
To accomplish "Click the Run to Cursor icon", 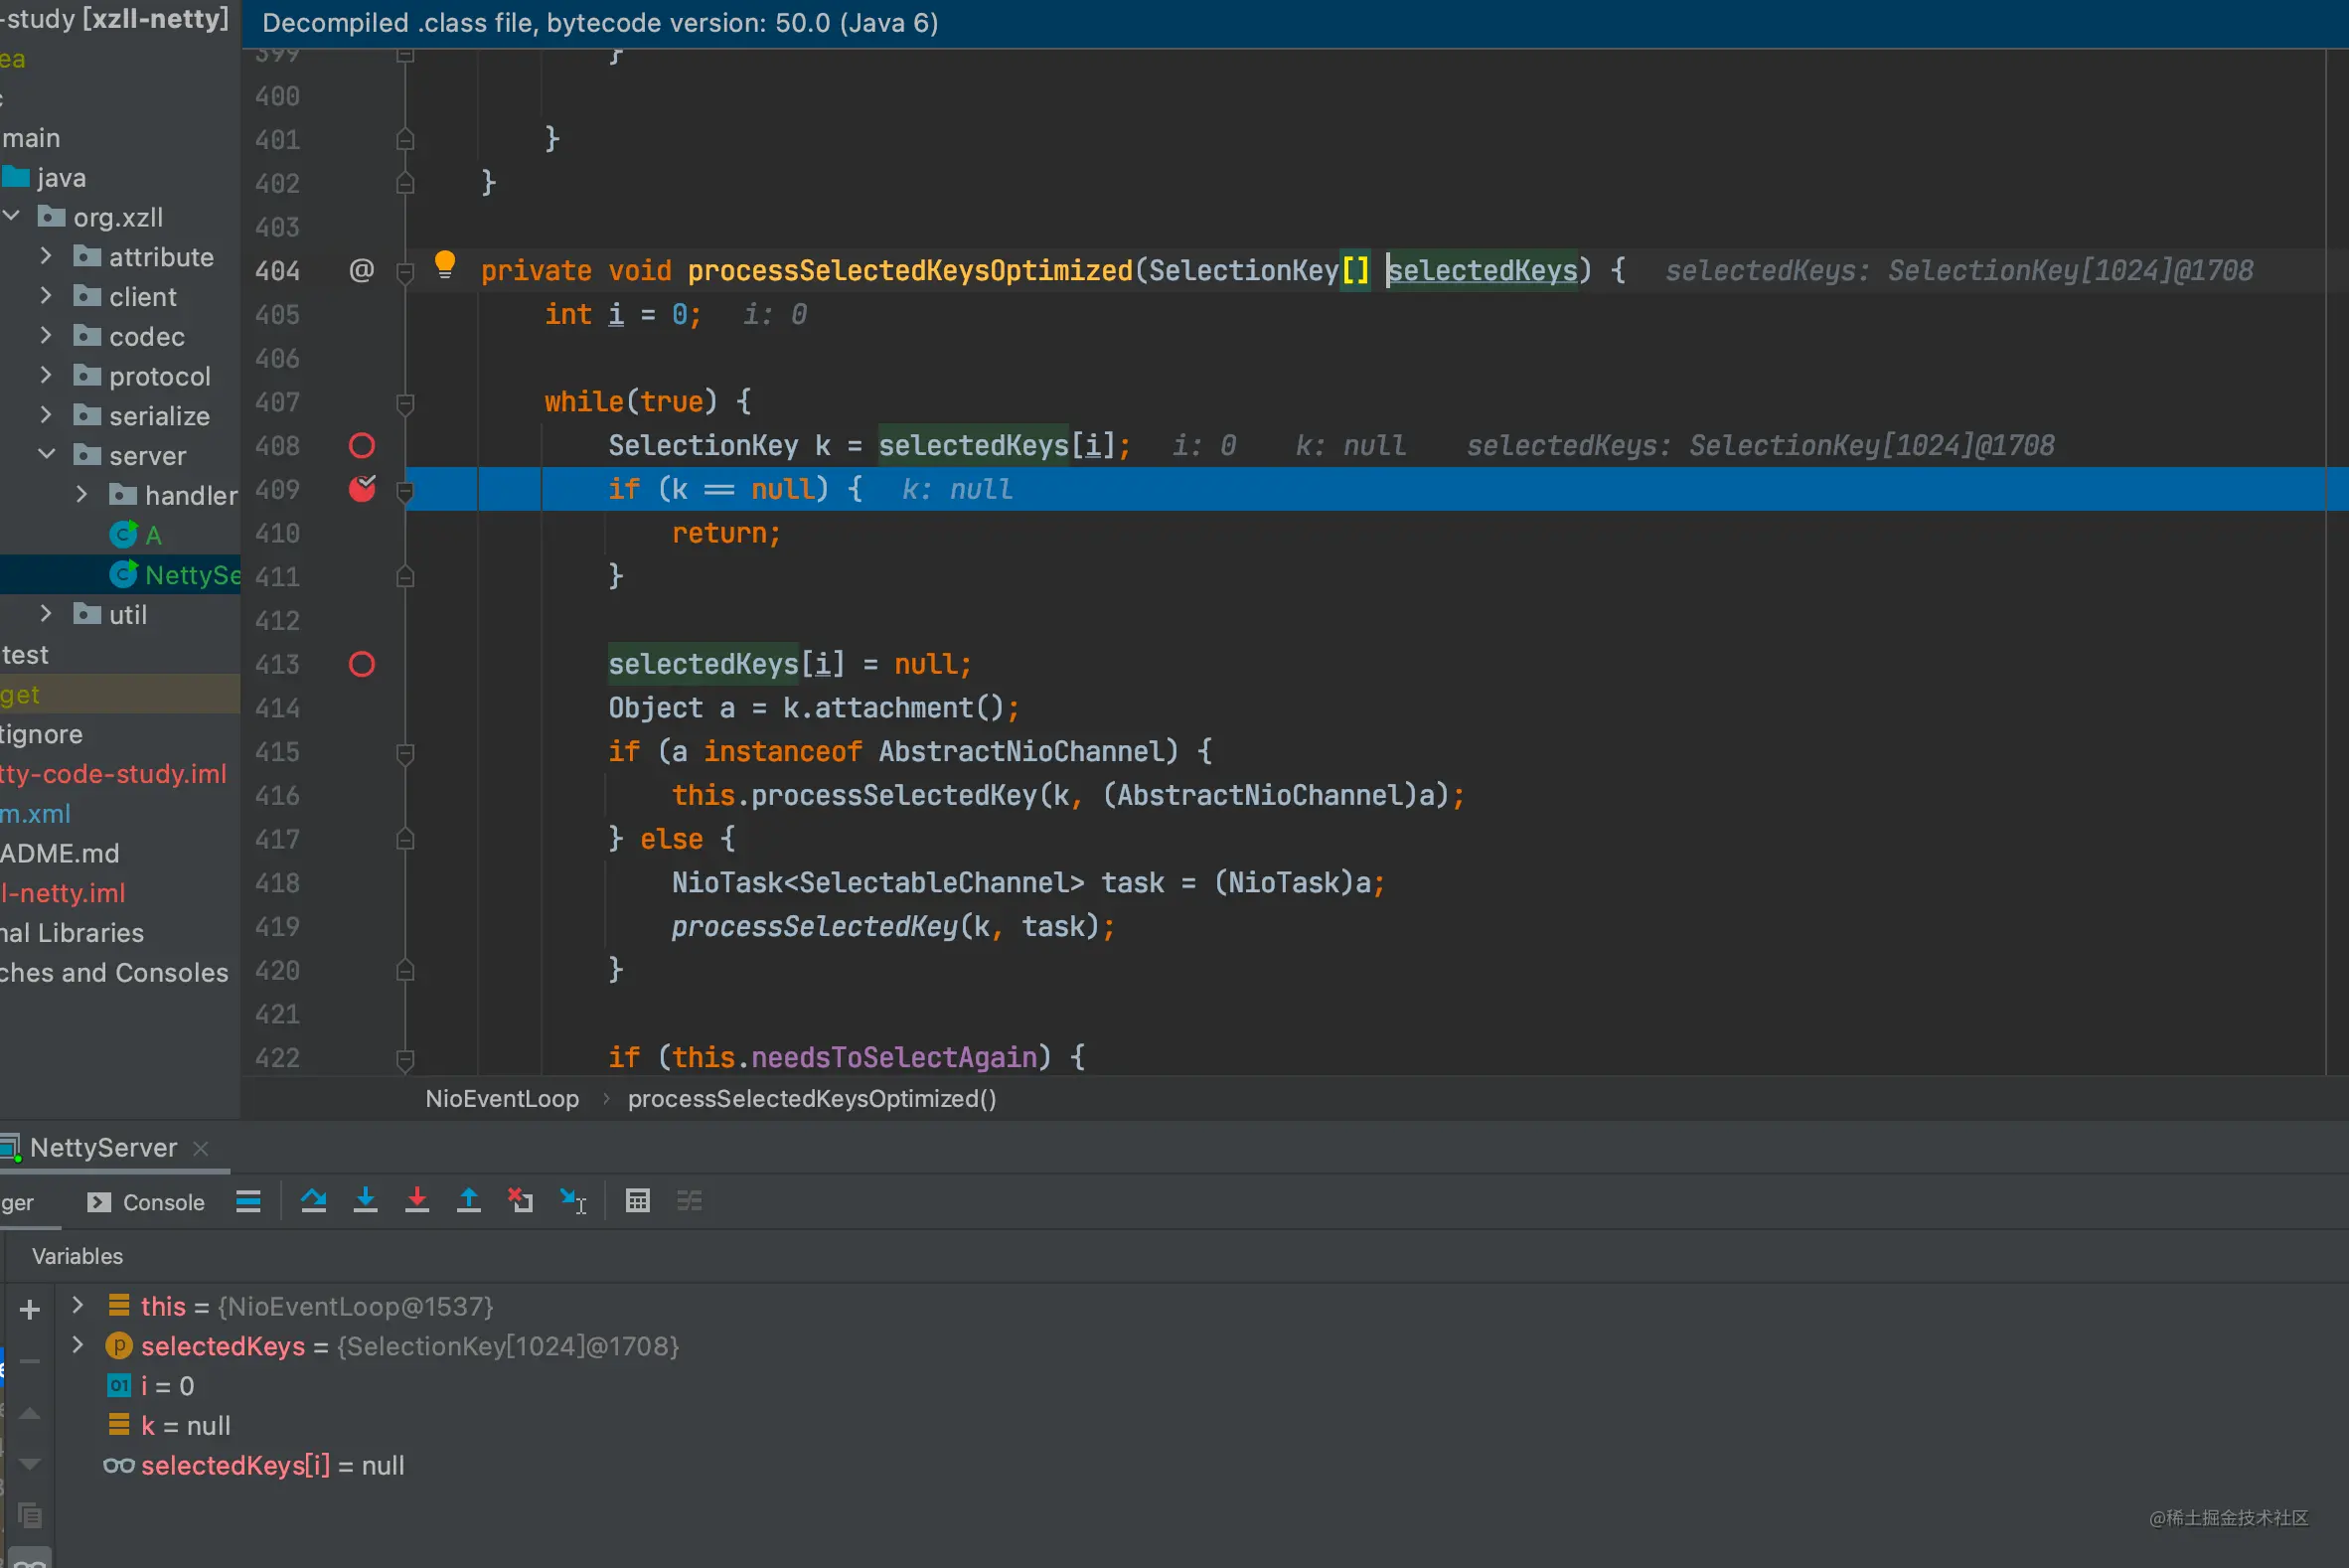I will [573, 1200].
